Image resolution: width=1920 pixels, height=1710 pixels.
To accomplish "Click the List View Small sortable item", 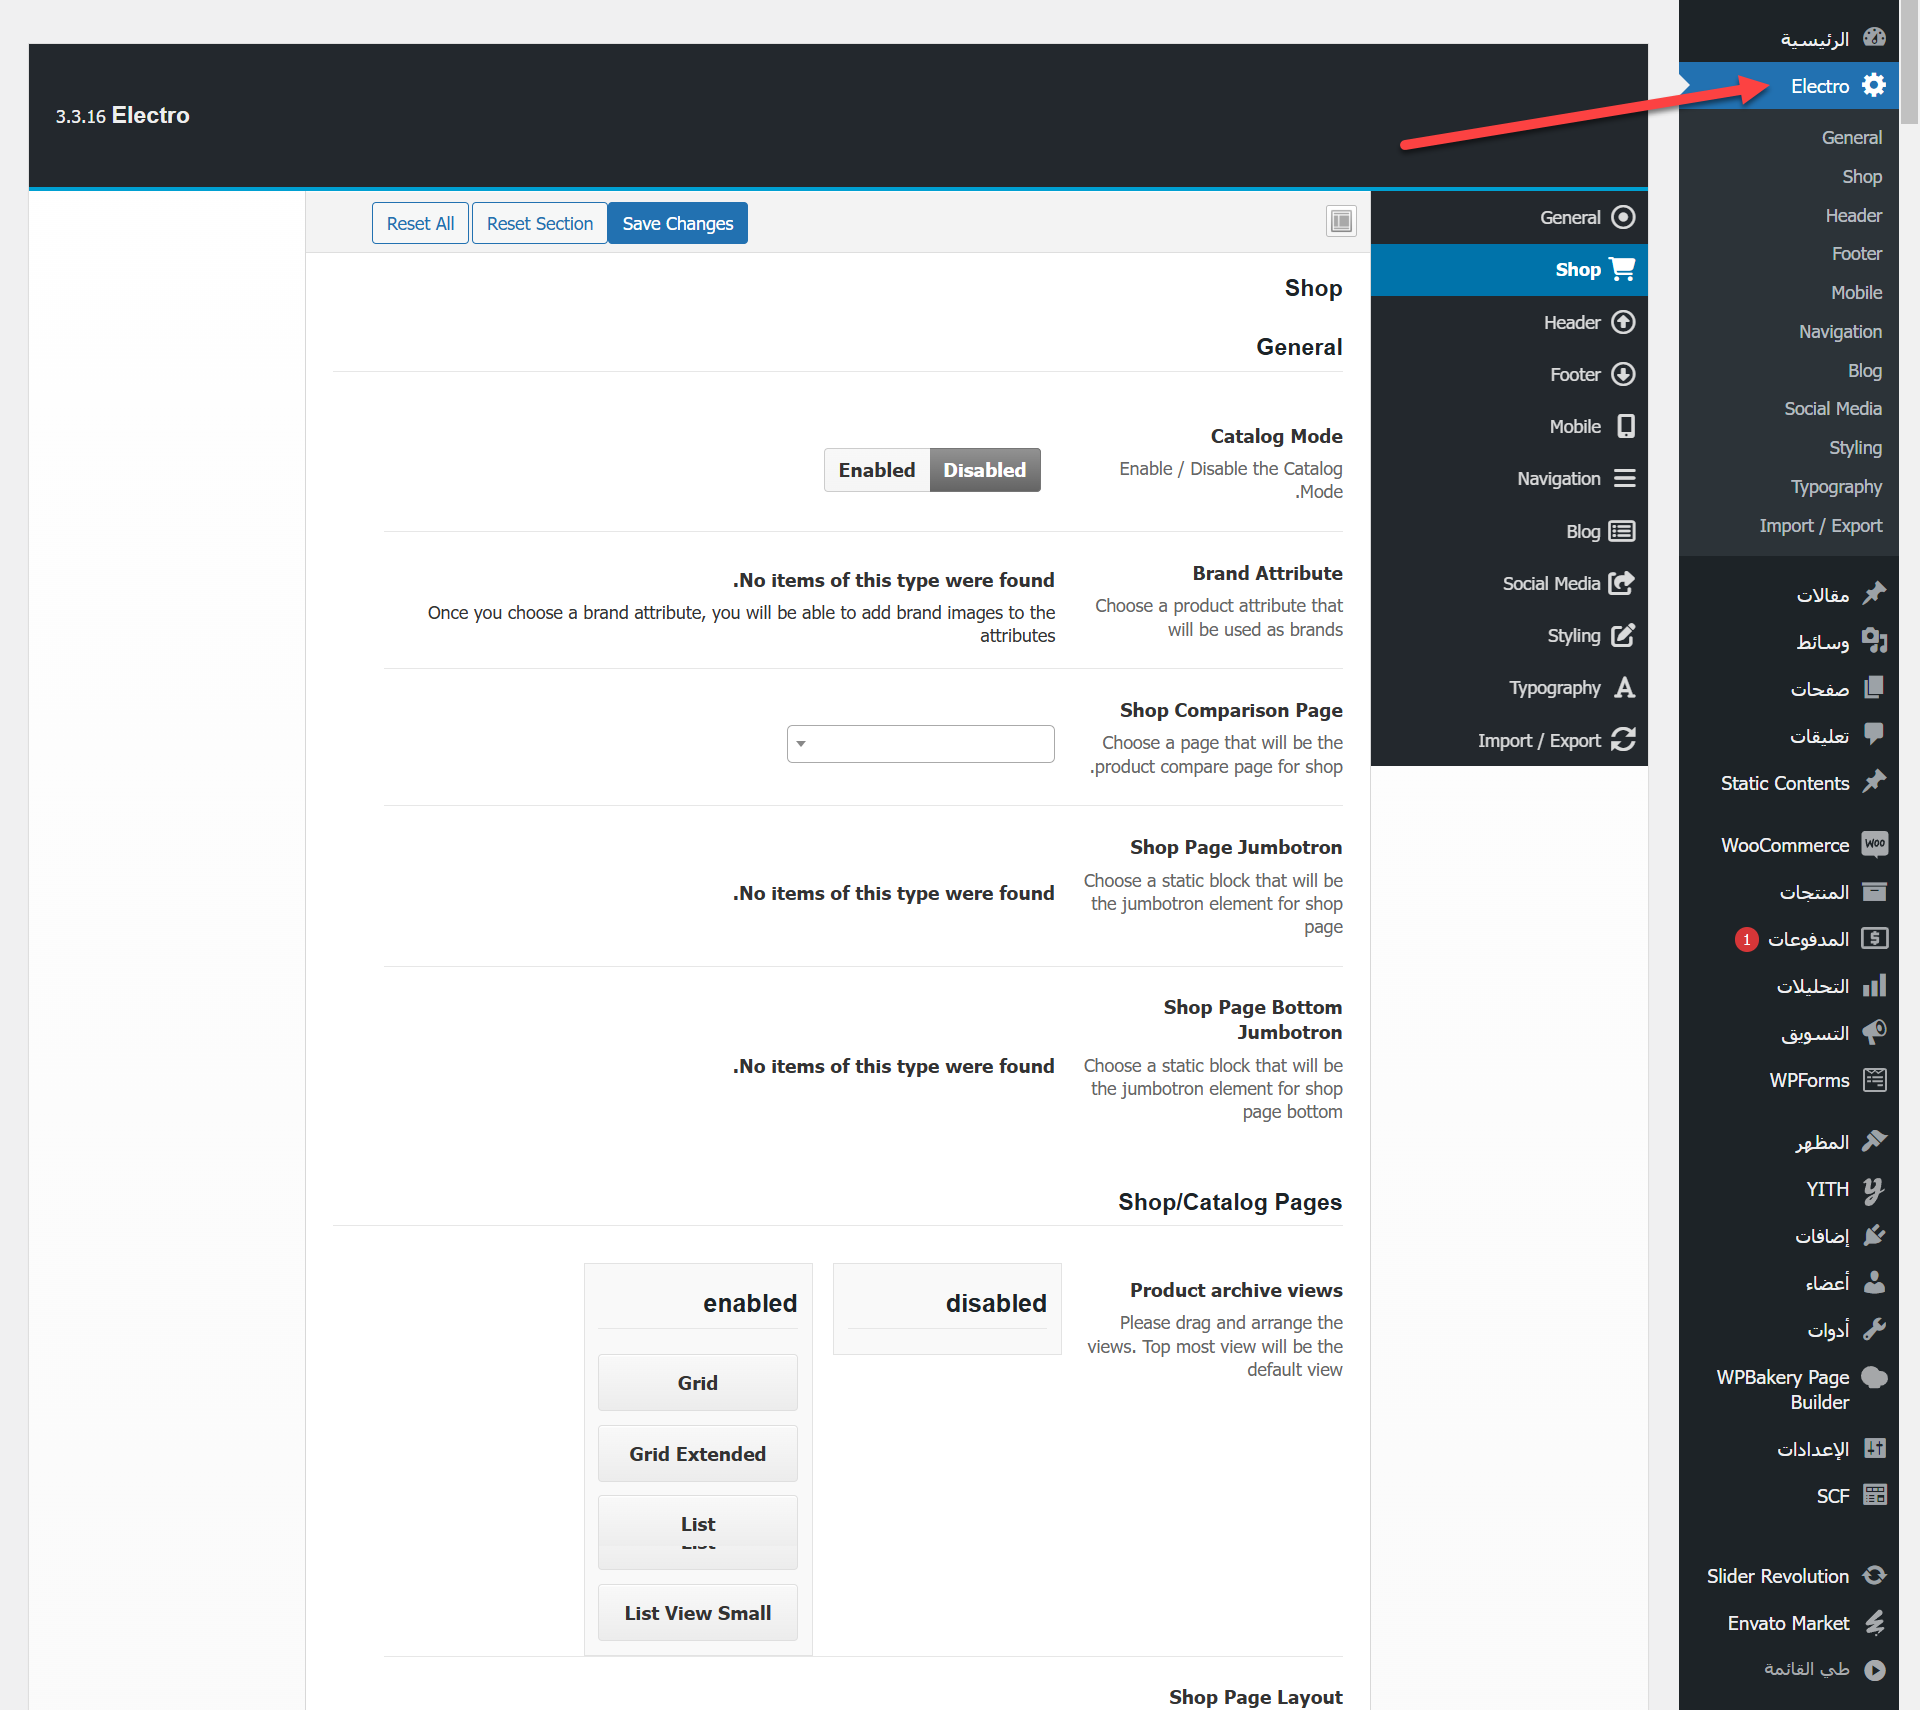I will coord(697,1613).
